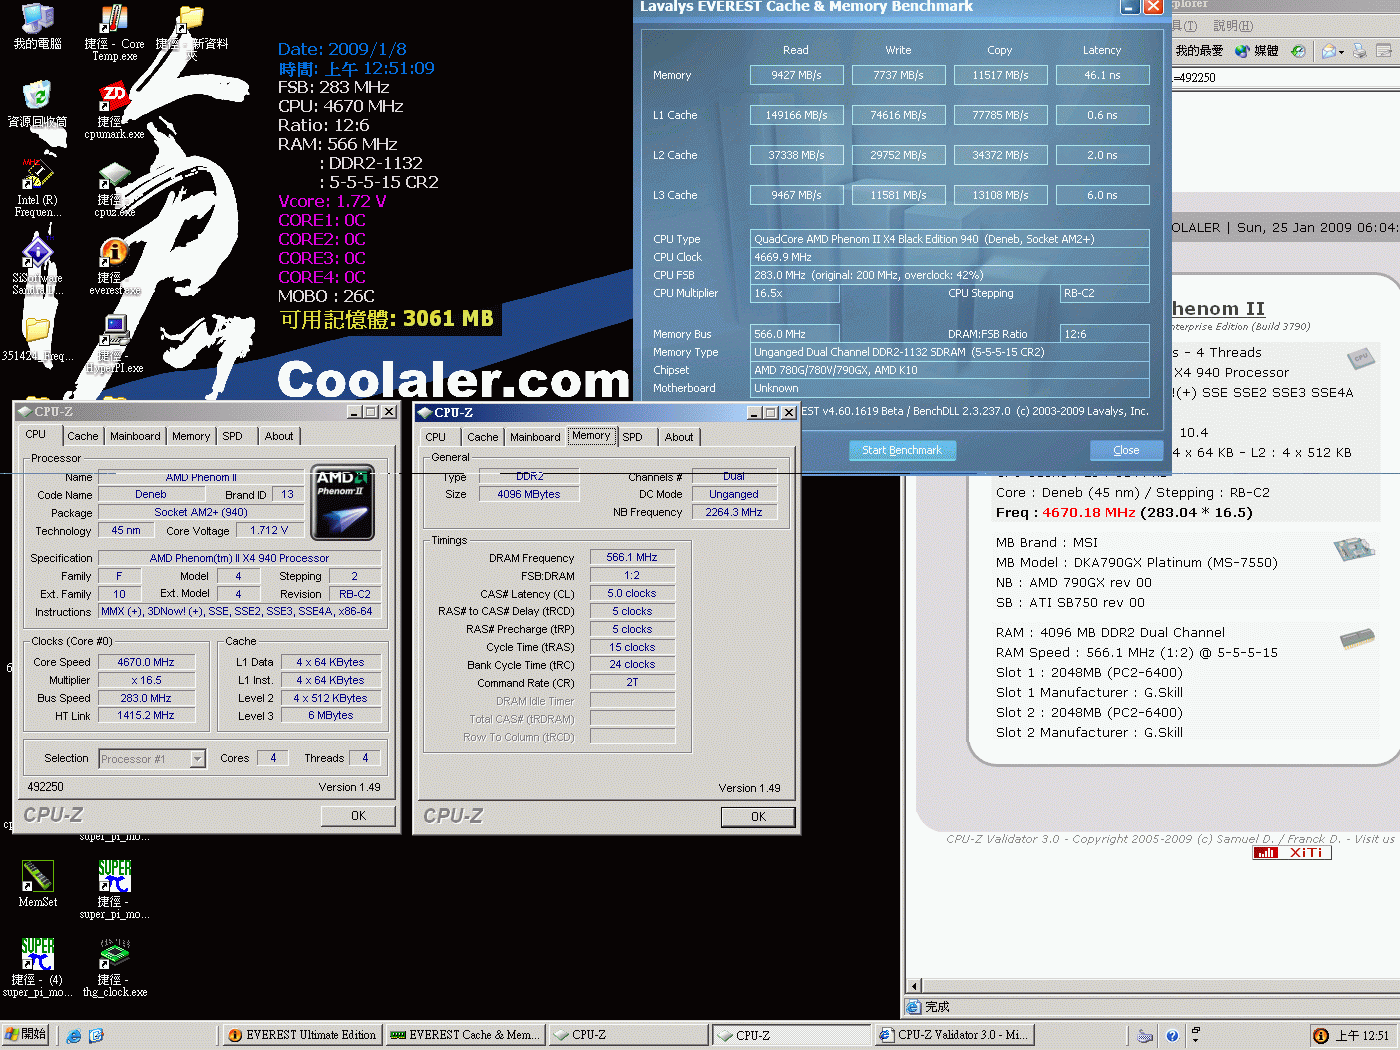Open the Windows Start button
The width and height of the screenshot is (1400, 1050).
26,1035
